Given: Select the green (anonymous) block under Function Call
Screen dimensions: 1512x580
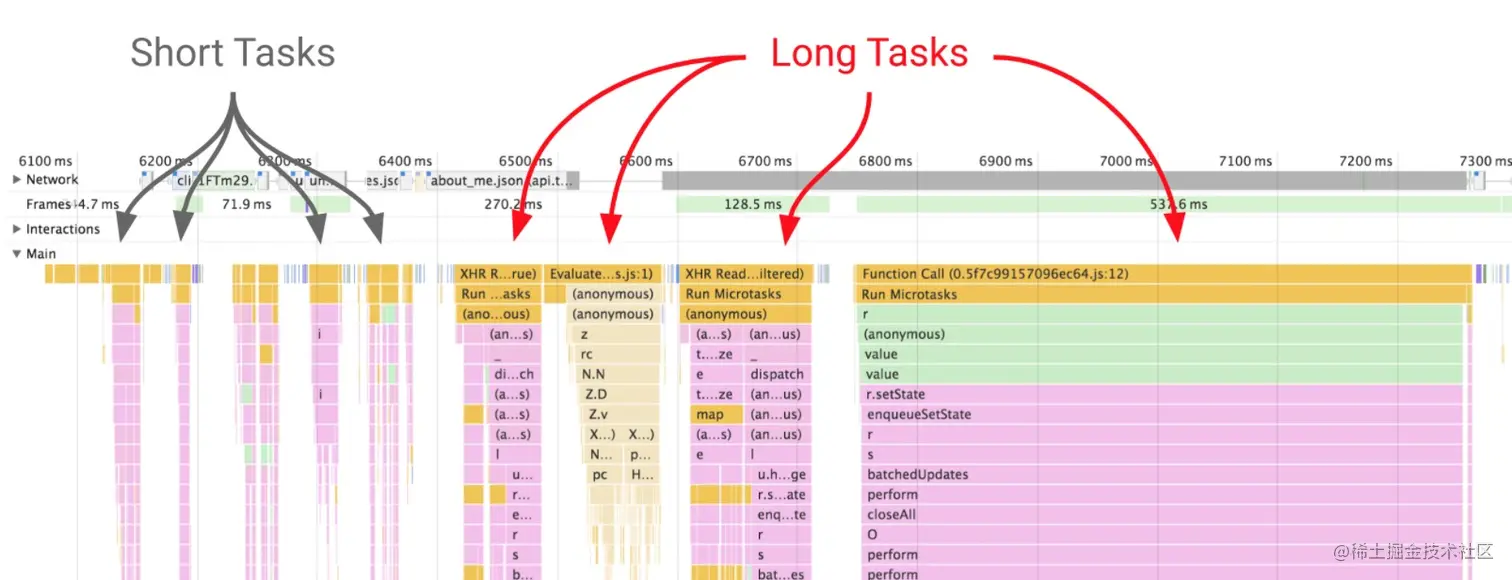Looking at the screenshot, I should pos(1161,334).
